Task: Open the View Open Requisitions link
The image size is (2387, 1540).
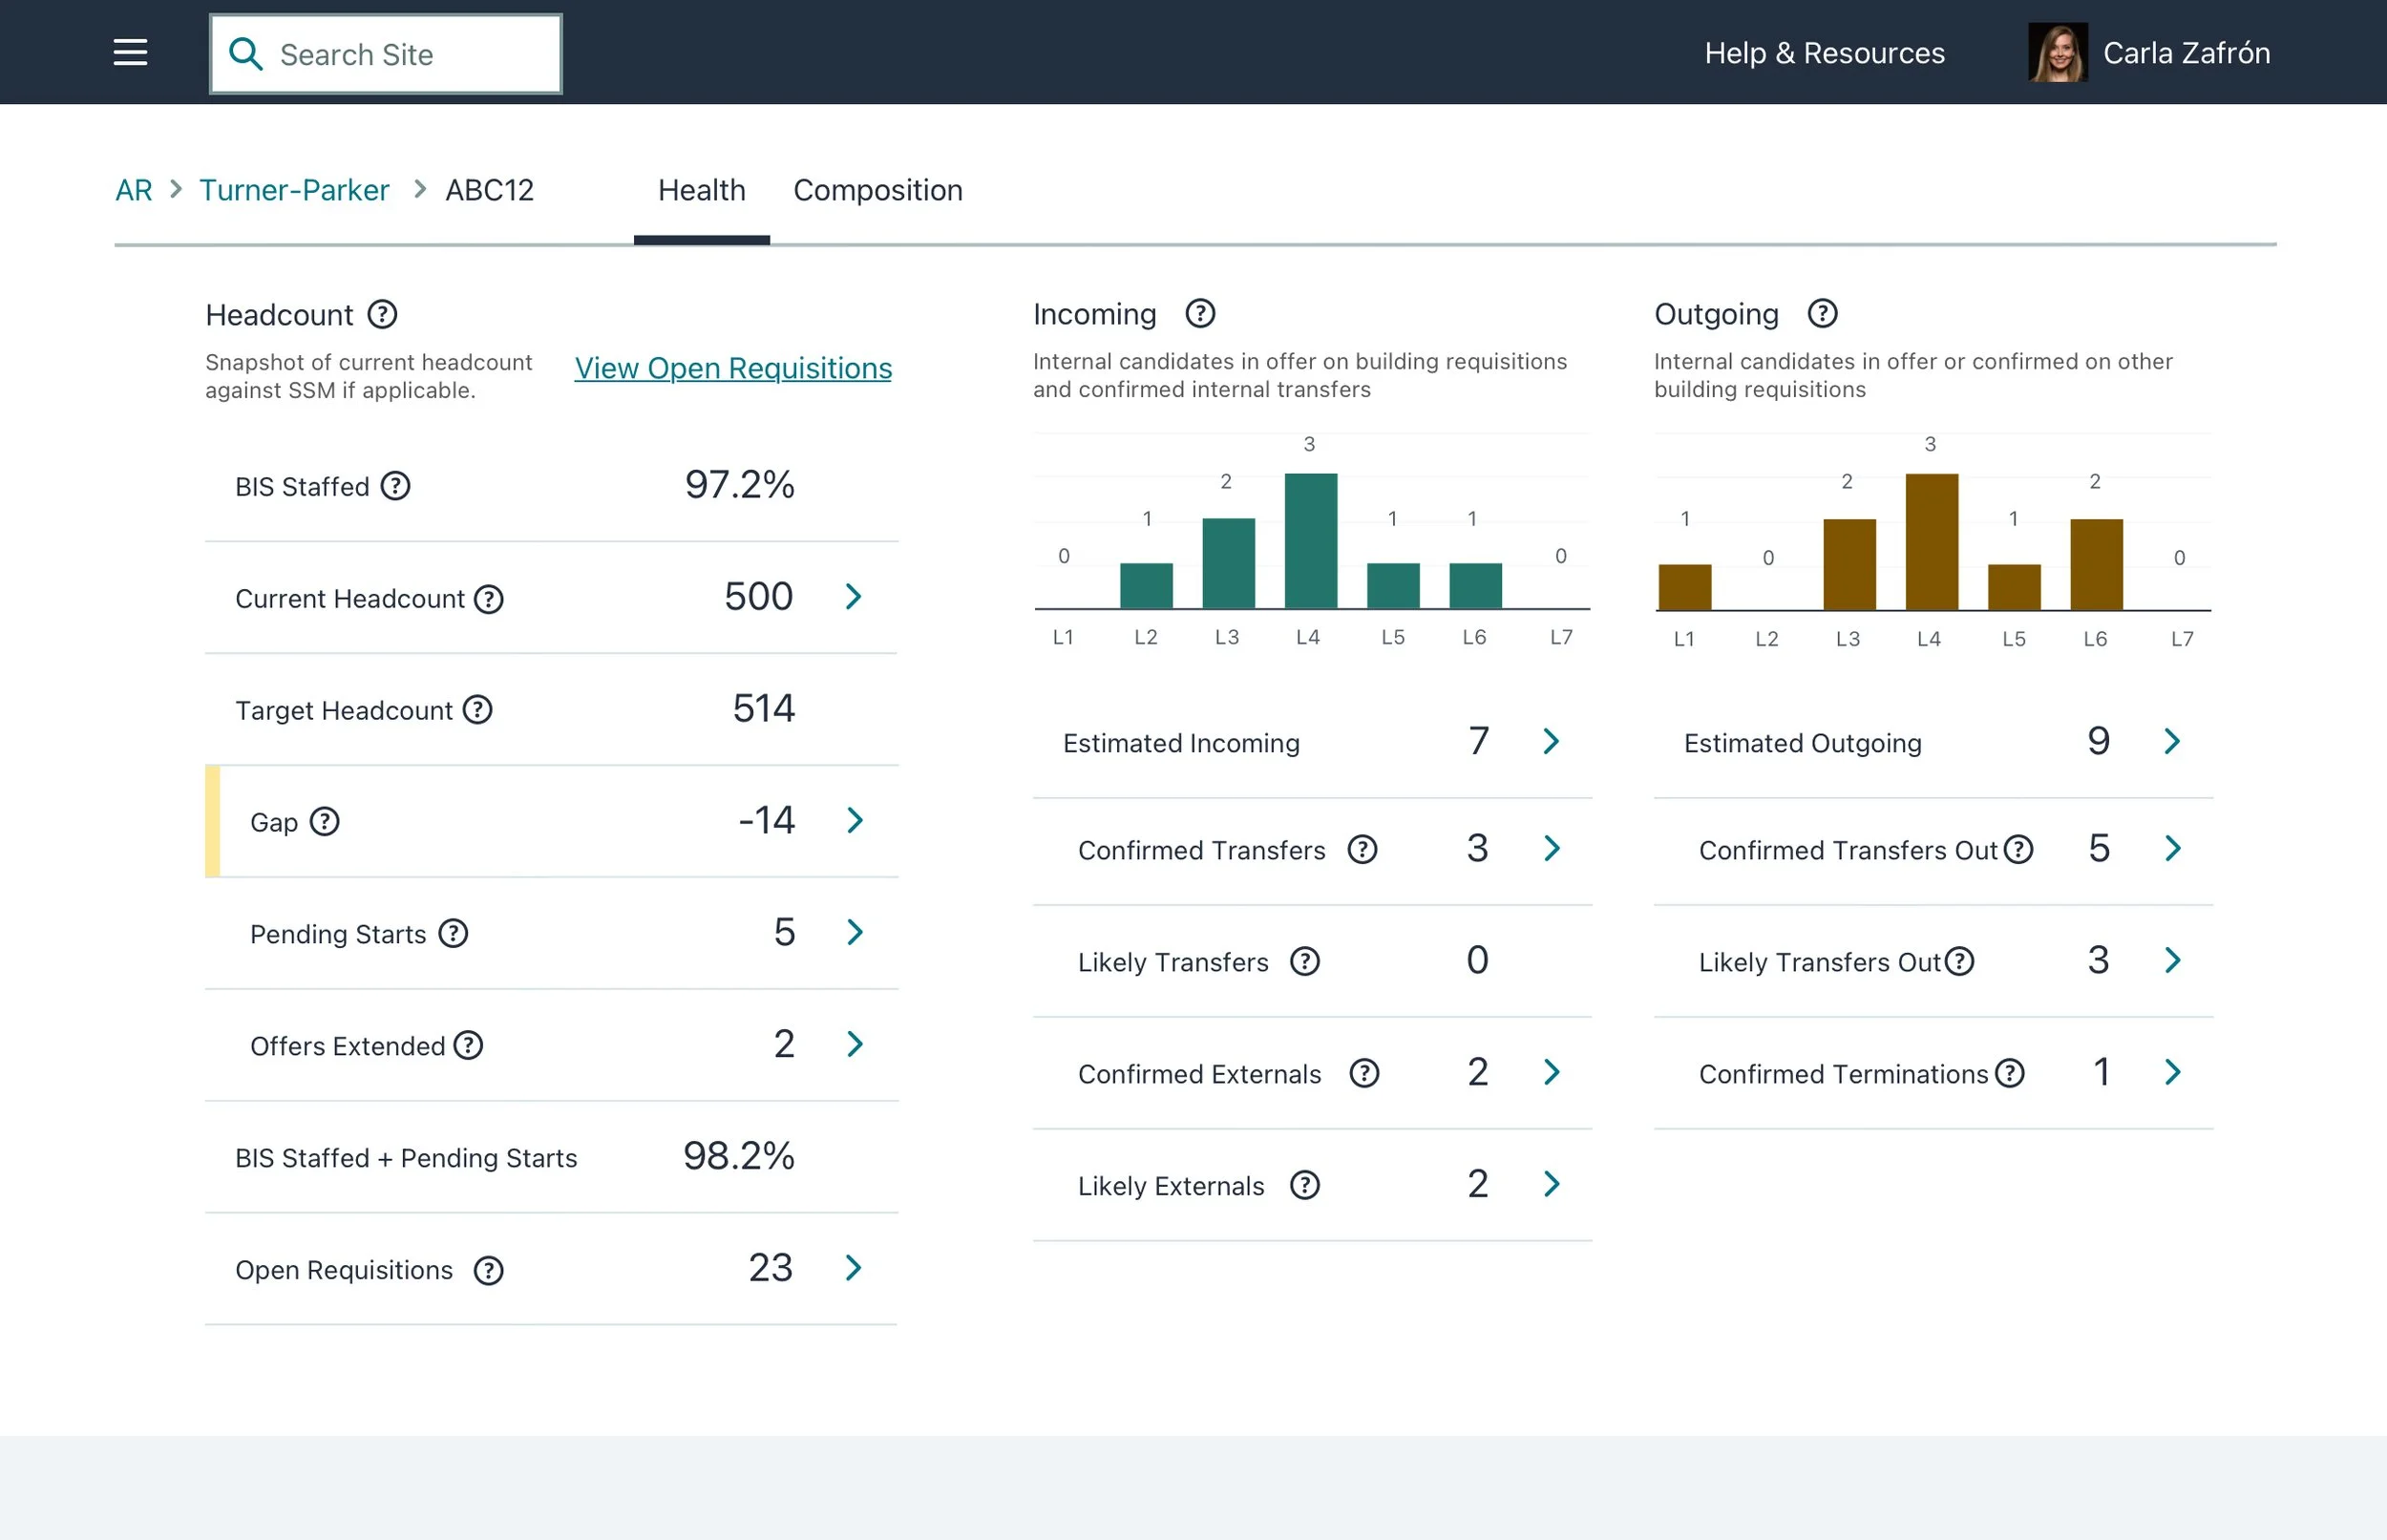Action: (732, 368)
